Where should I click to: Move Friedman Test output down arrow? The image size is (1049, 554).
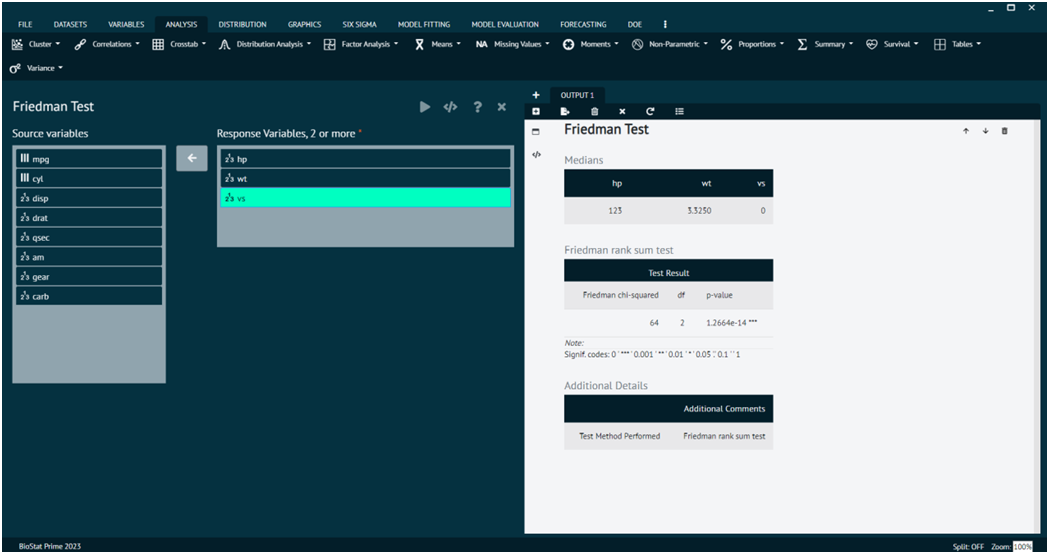coord(985,131)
